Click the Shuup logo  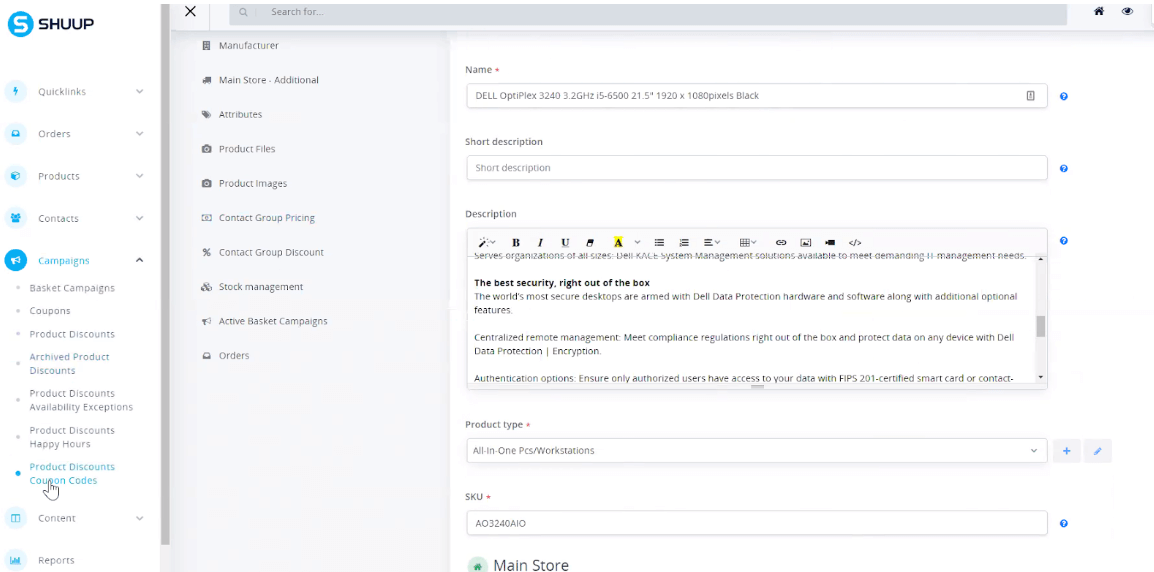[x=52, y=24]
